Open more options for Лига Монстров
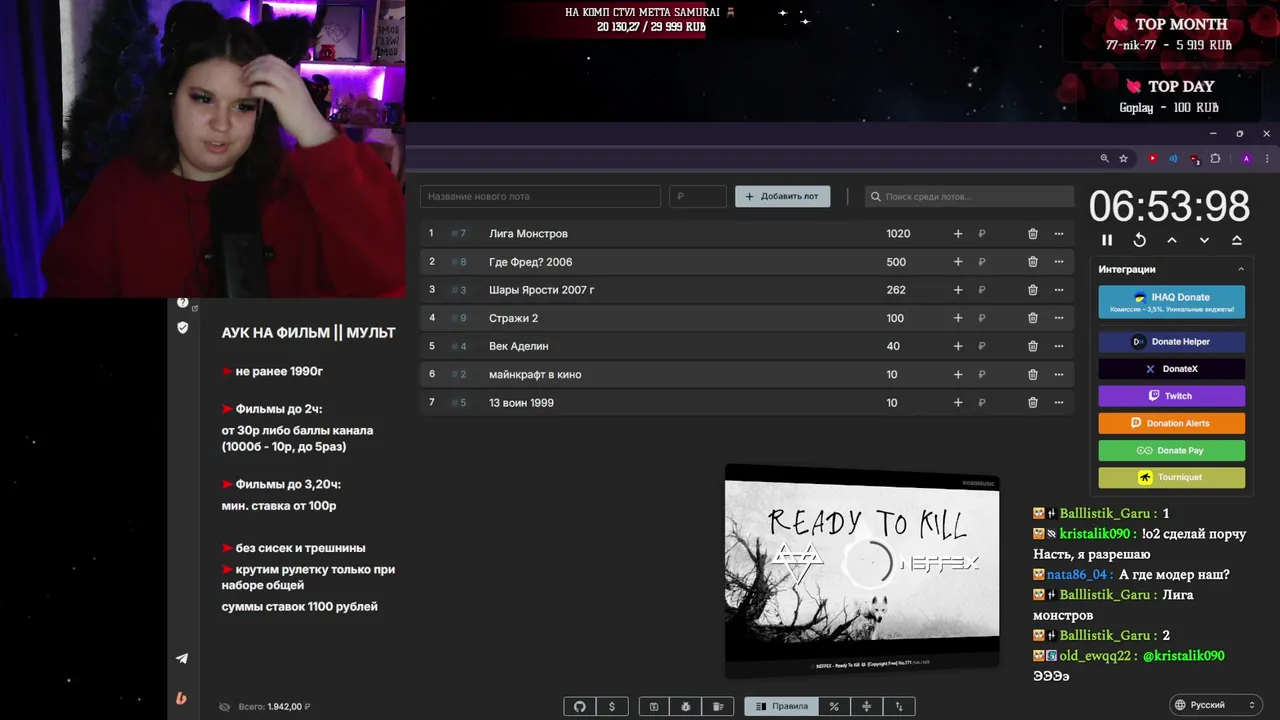This screenshot has width=1280, height=720. tap(1059, 234)
